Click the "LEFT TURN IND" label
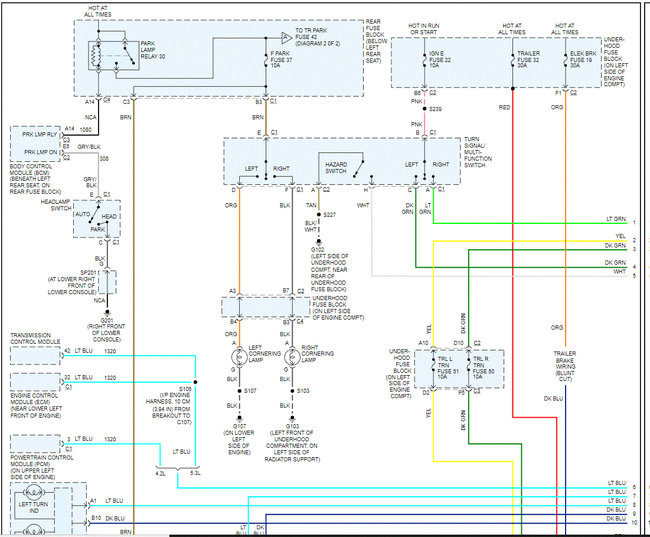The image size is (650, 537). [x=33, y=508]
